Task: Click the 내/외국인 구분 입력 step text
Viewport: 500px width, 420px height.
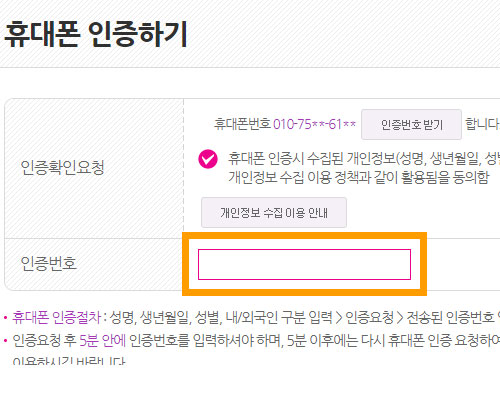Action: coord(279,317)
